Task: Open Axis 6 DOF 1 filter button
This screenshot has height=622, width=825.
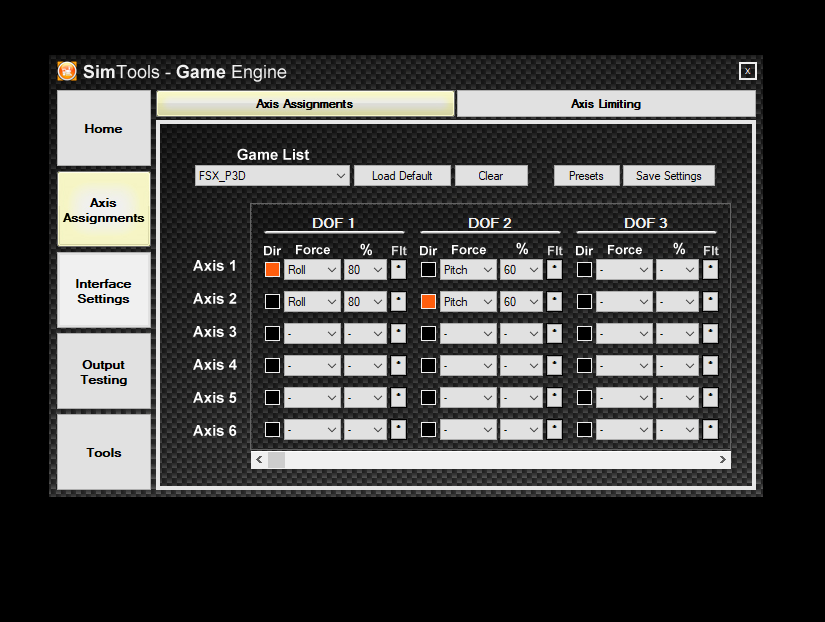Action: 398,429
